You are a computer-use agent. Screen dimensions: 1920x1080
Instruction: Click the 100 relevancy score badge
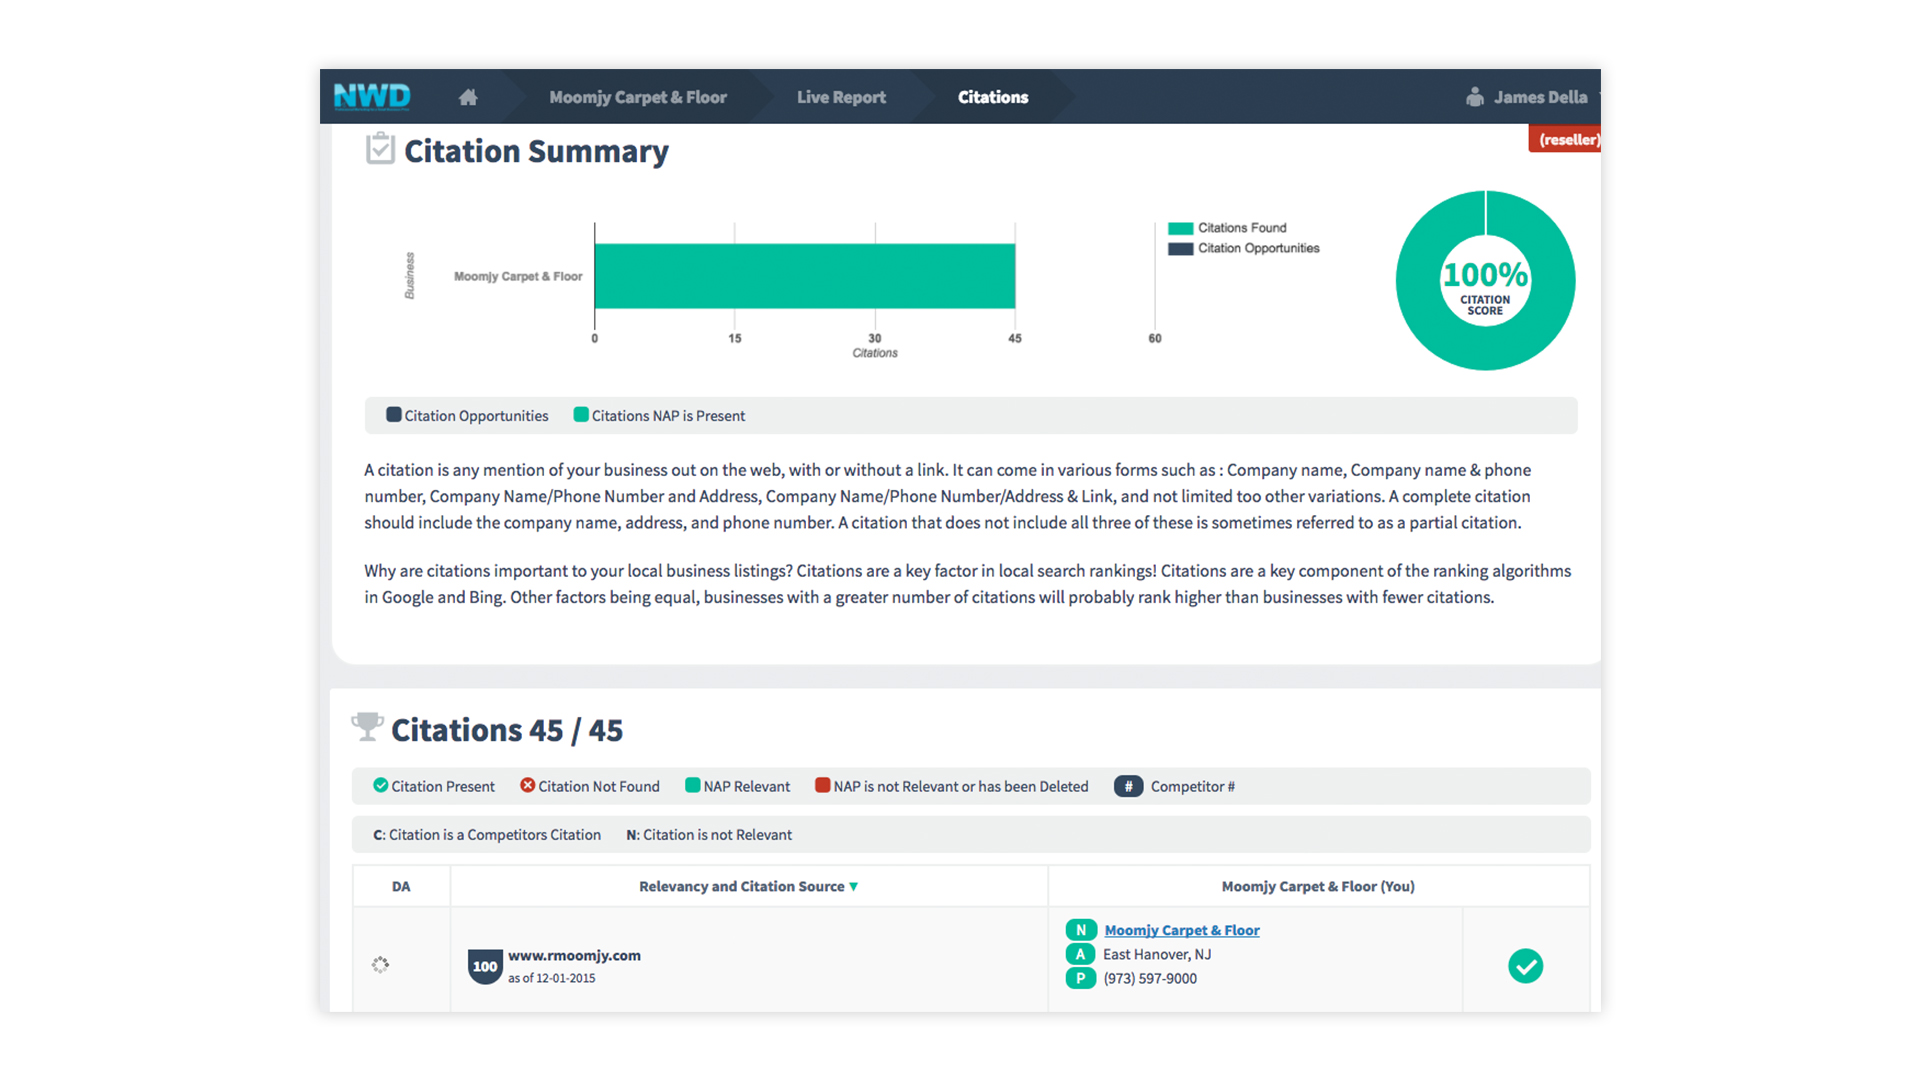pos(485,966)
